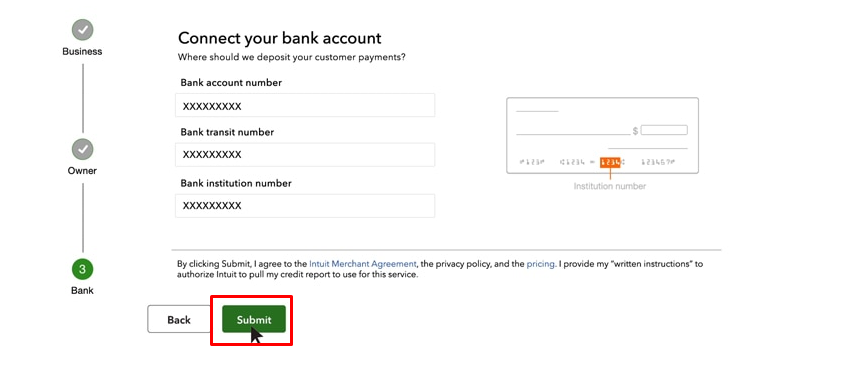Click the Business step checkmark icon
The width and height of the screenshot is (841, 377).
coord(83,30)
